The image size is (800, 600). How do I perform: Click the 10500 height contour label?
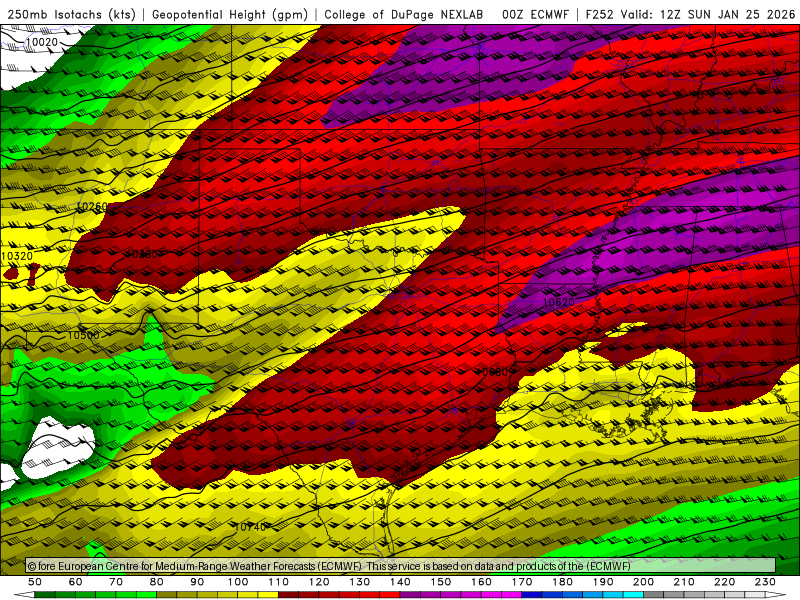tap(83, 335)
